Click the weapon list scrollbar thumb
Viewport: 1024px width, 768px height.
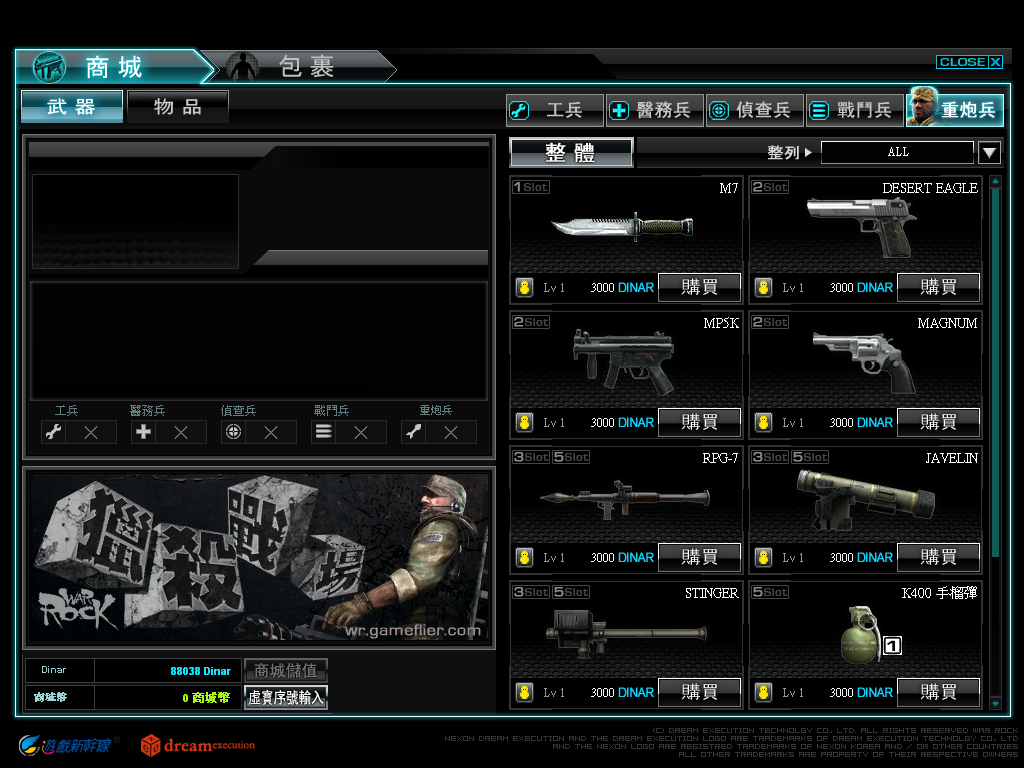(x=995, y=373)
